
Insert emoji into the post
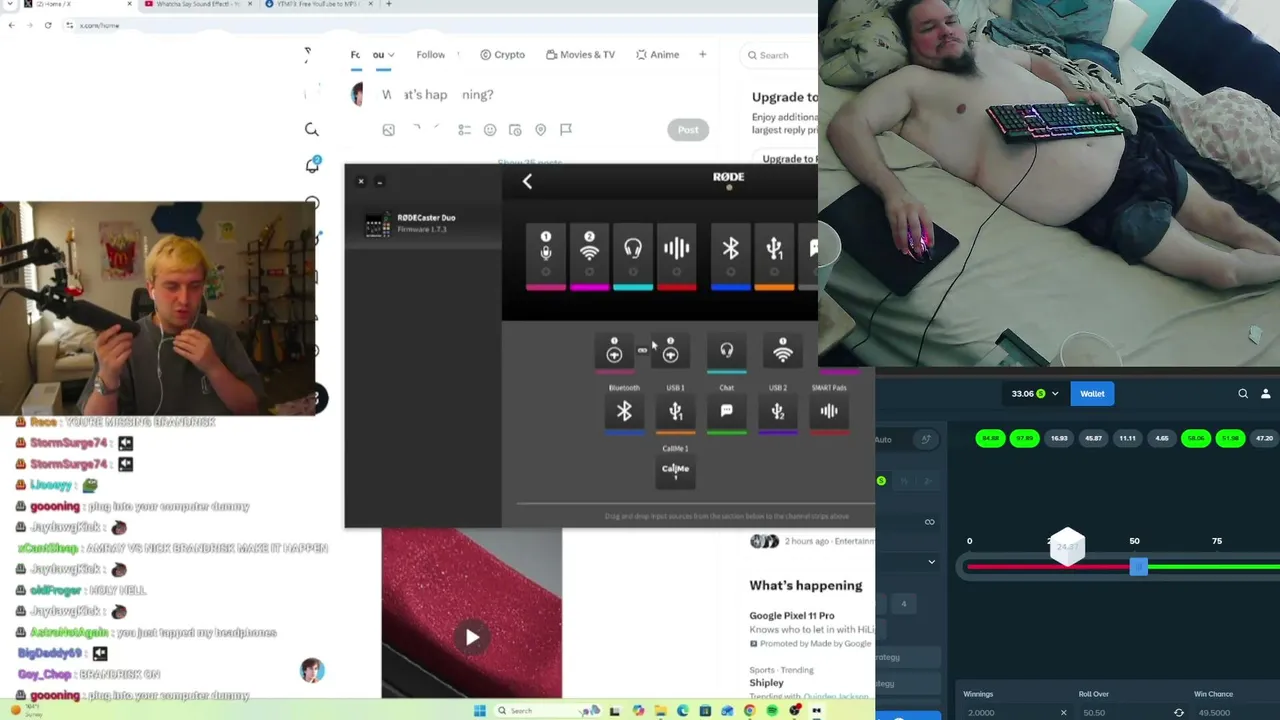coord(490,130)
